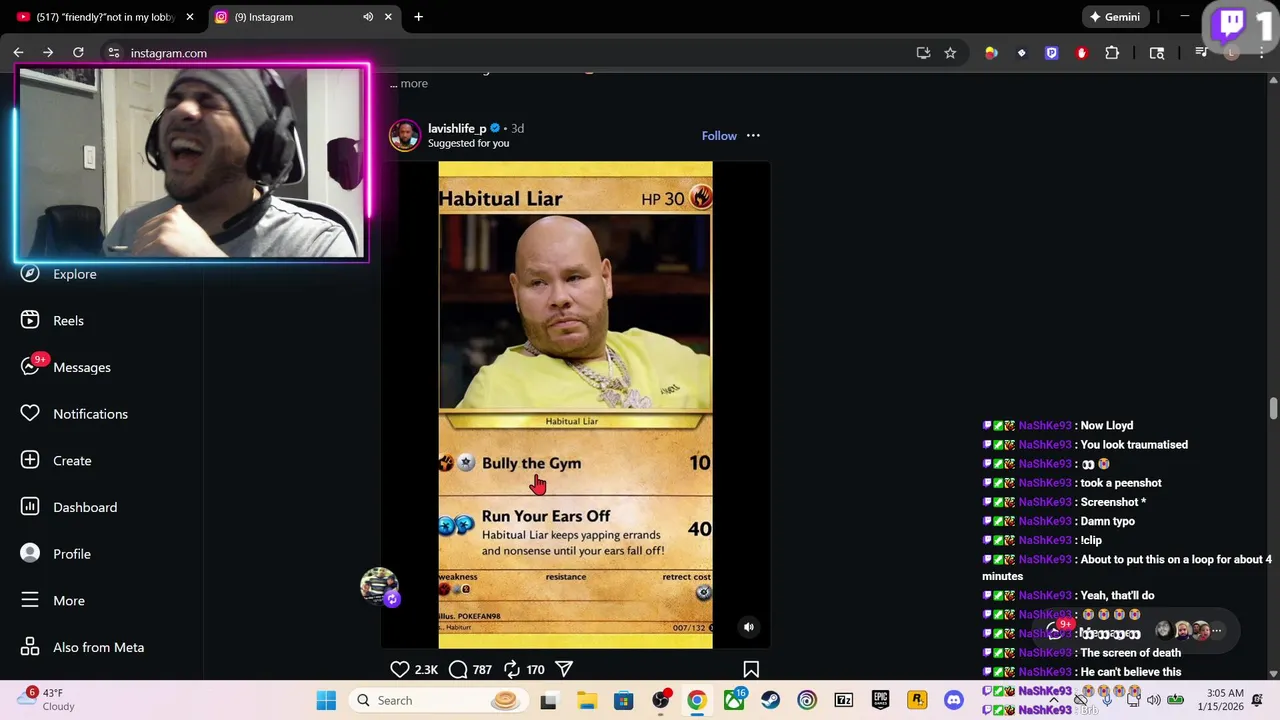Click the Habitual Liar card video
This screenshot has width=1280, height=720.
pos(575,405)
